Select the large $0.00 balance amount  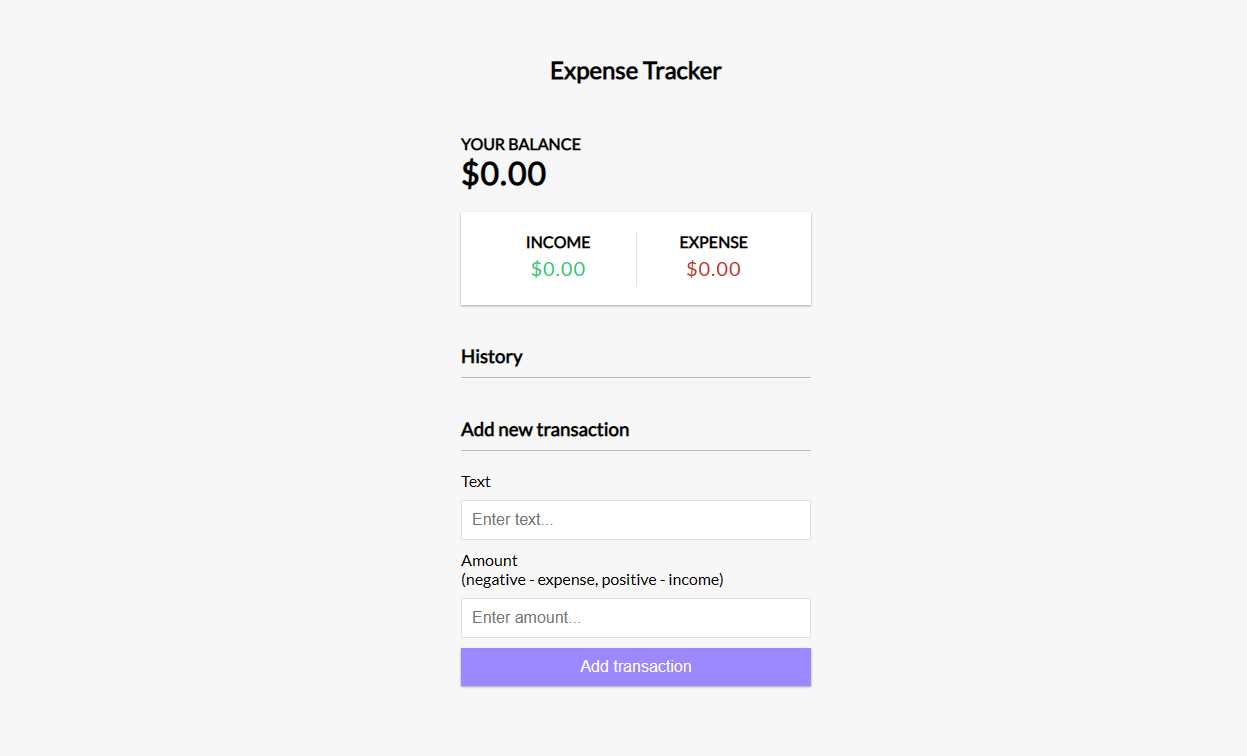coord(503,174)
